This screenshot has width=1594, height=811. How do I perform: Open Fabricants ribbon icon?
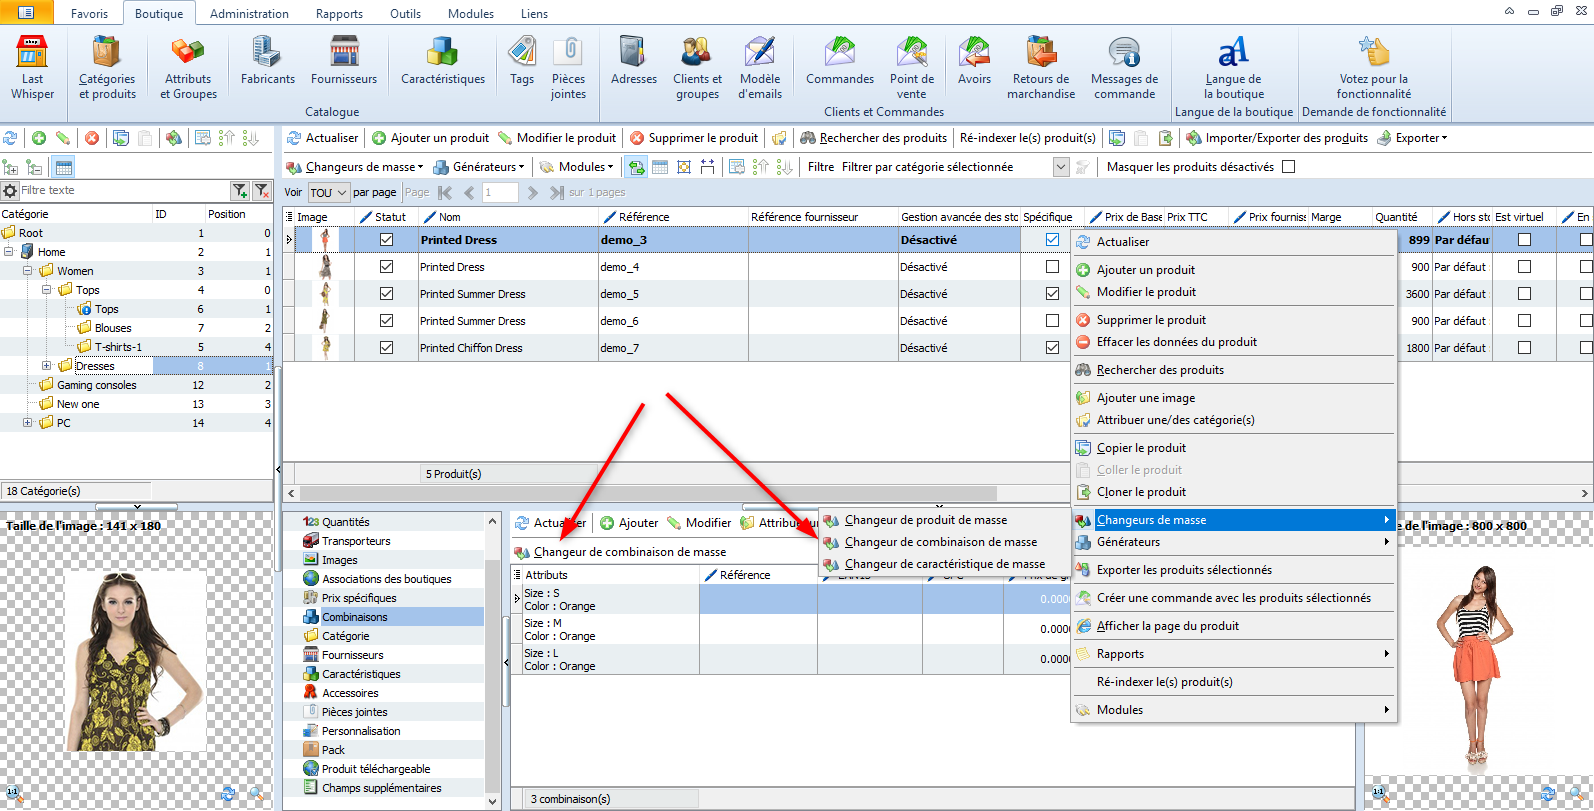268,60
